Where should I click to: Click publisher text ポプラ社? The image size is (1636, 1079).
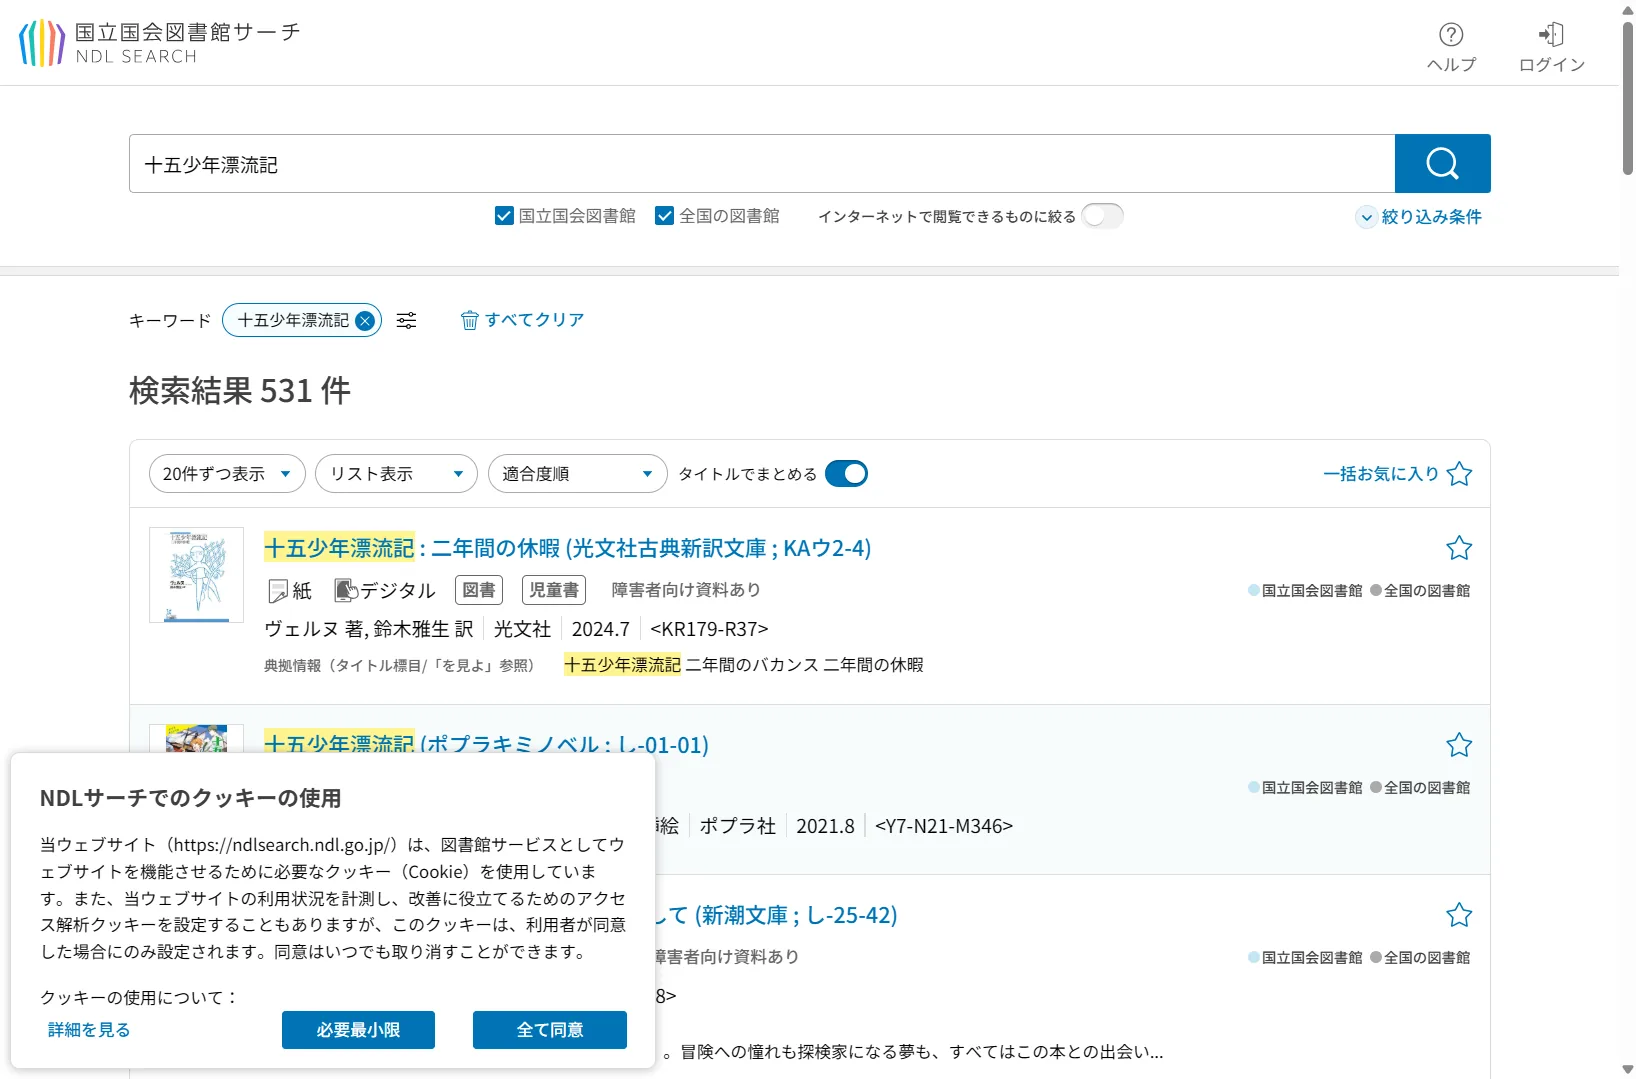(738, 826)
